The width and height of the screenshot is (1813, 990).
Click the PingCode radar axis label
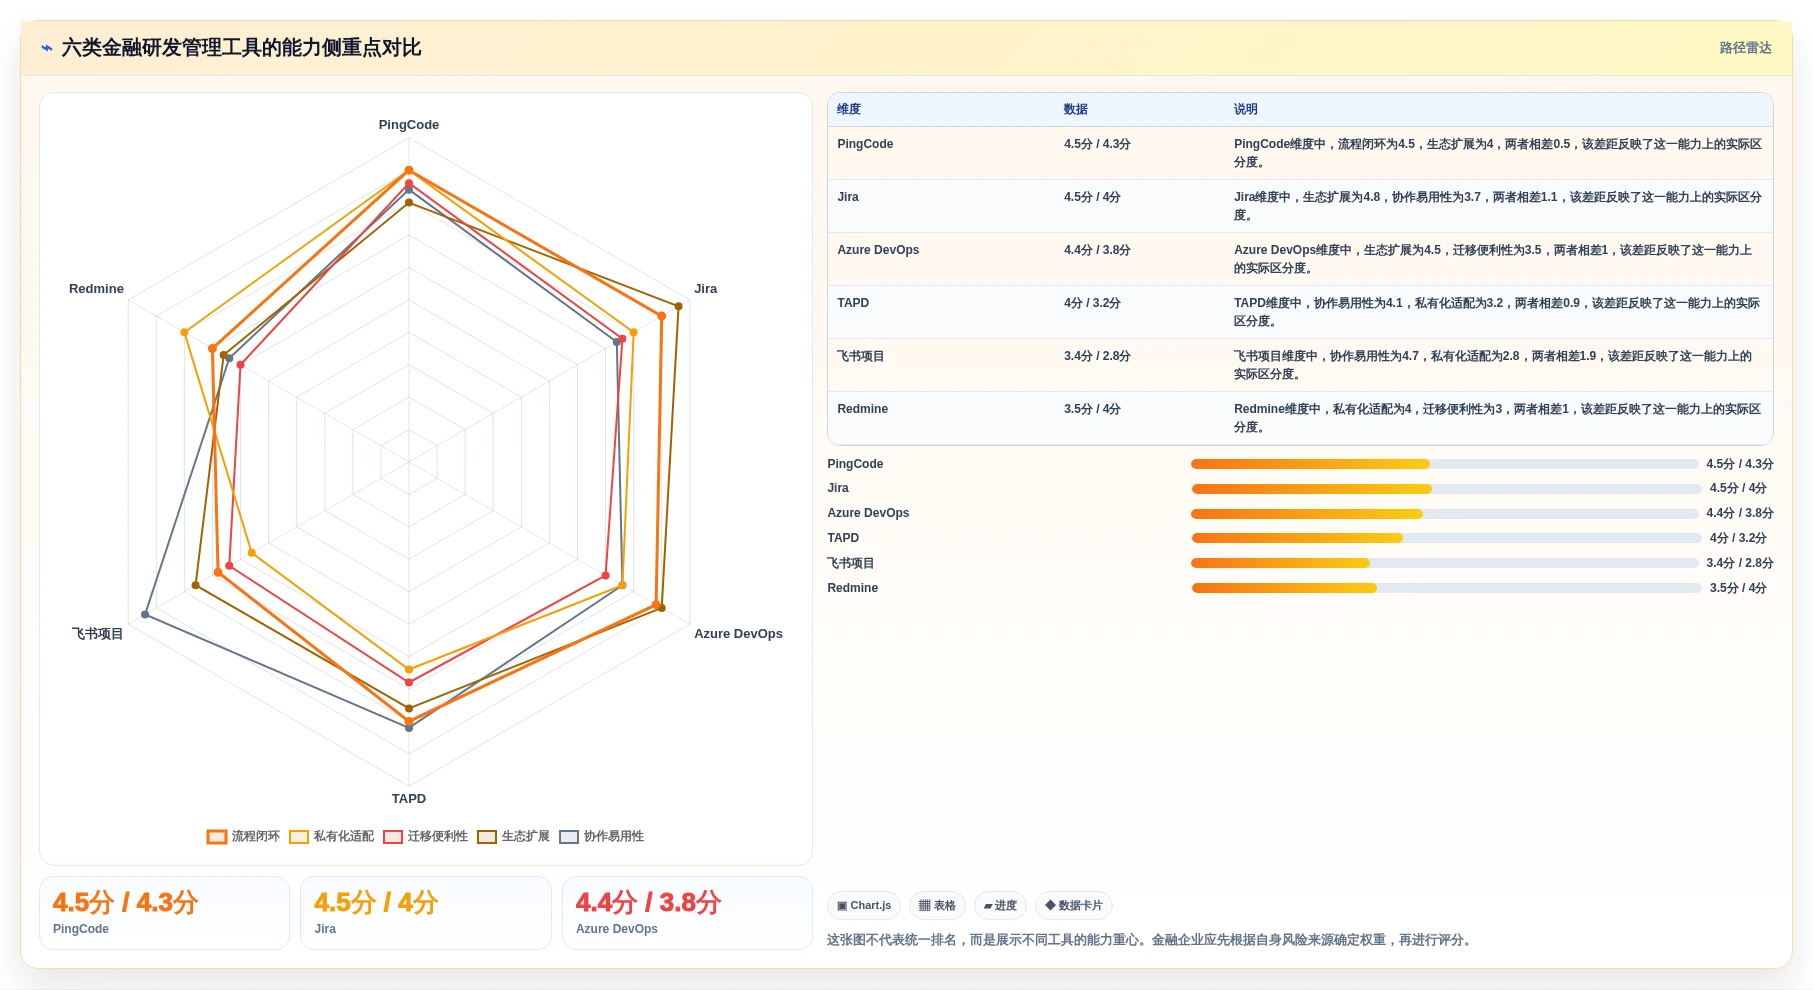409,125
